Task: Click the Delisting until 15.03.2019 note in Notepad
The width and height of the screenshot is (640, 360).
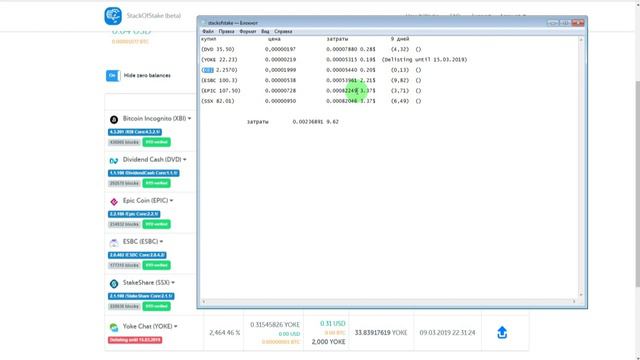Action: coord(424,60)
